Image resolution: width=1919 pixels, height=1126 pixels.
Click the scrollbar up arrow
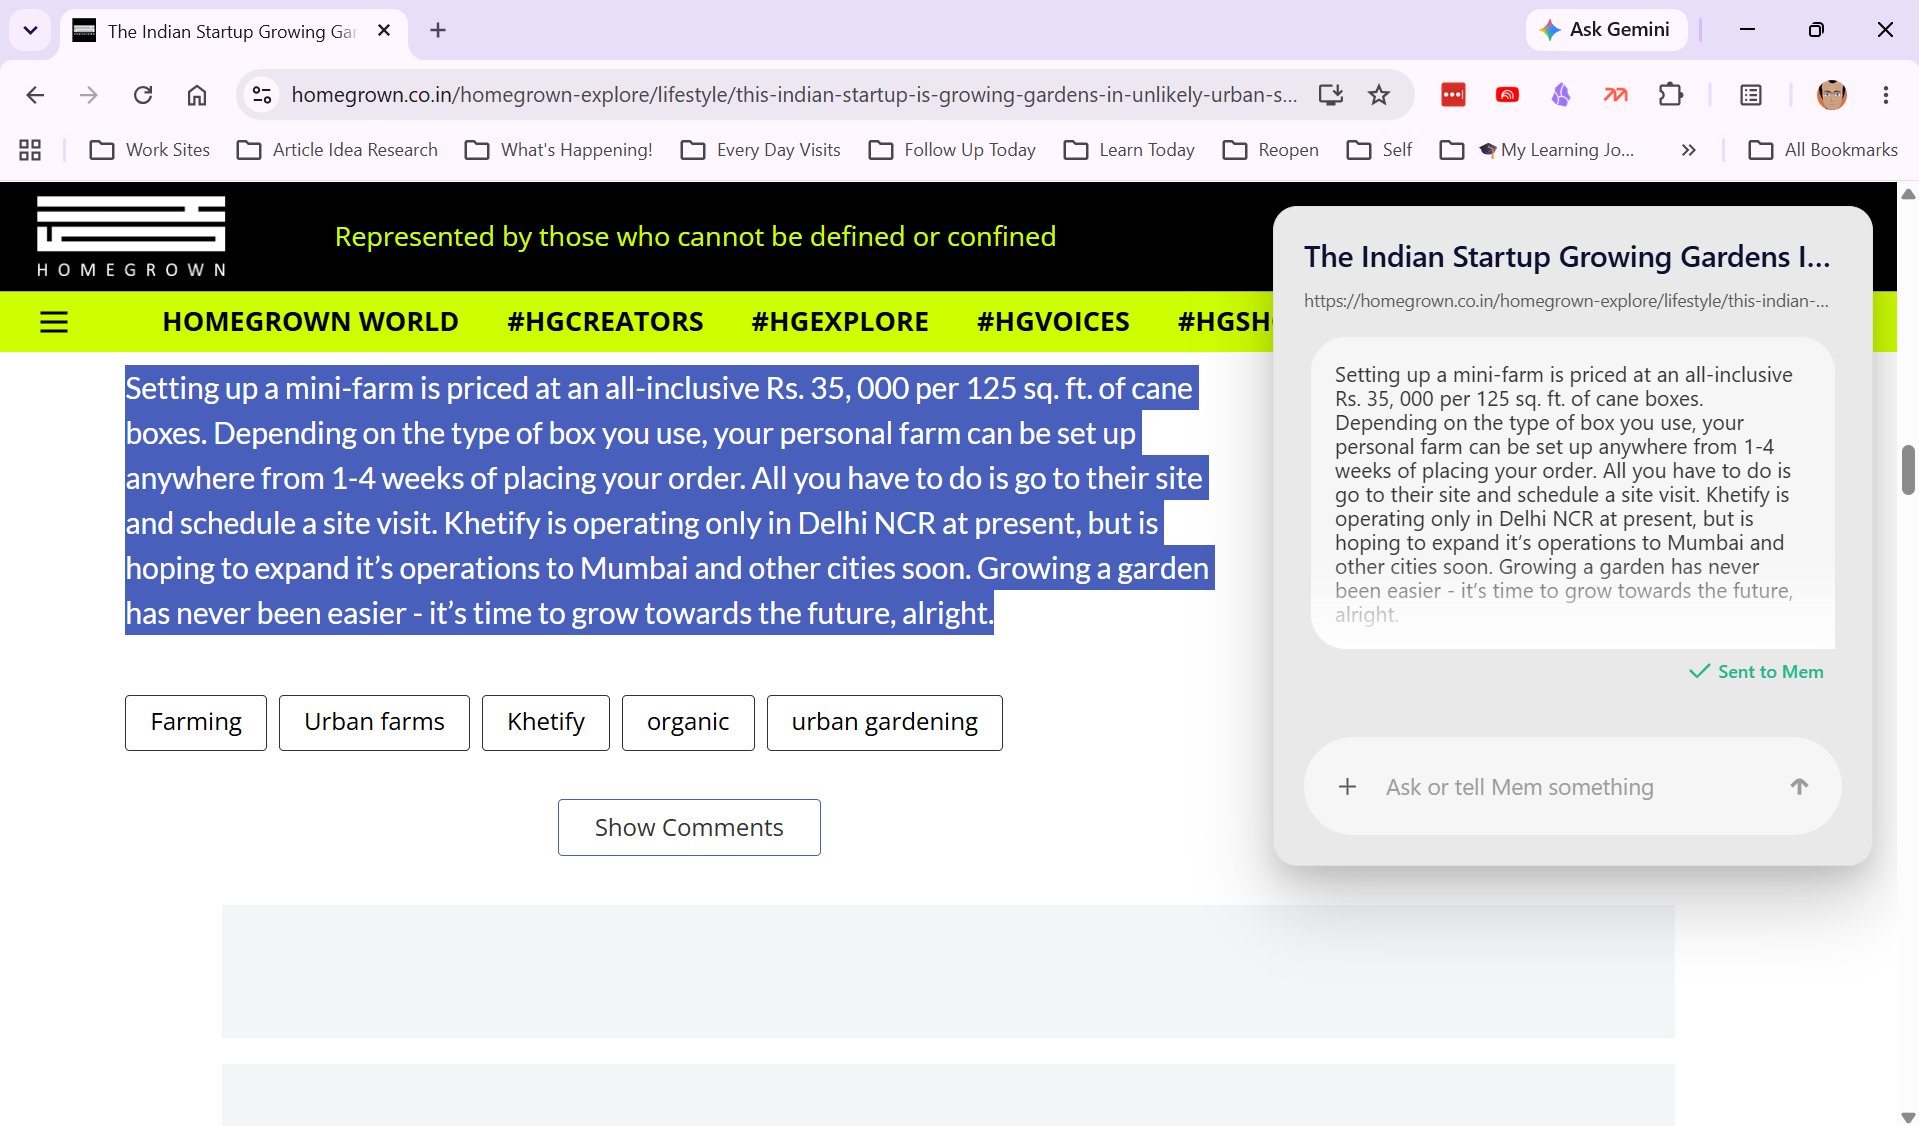point(1908,193)
